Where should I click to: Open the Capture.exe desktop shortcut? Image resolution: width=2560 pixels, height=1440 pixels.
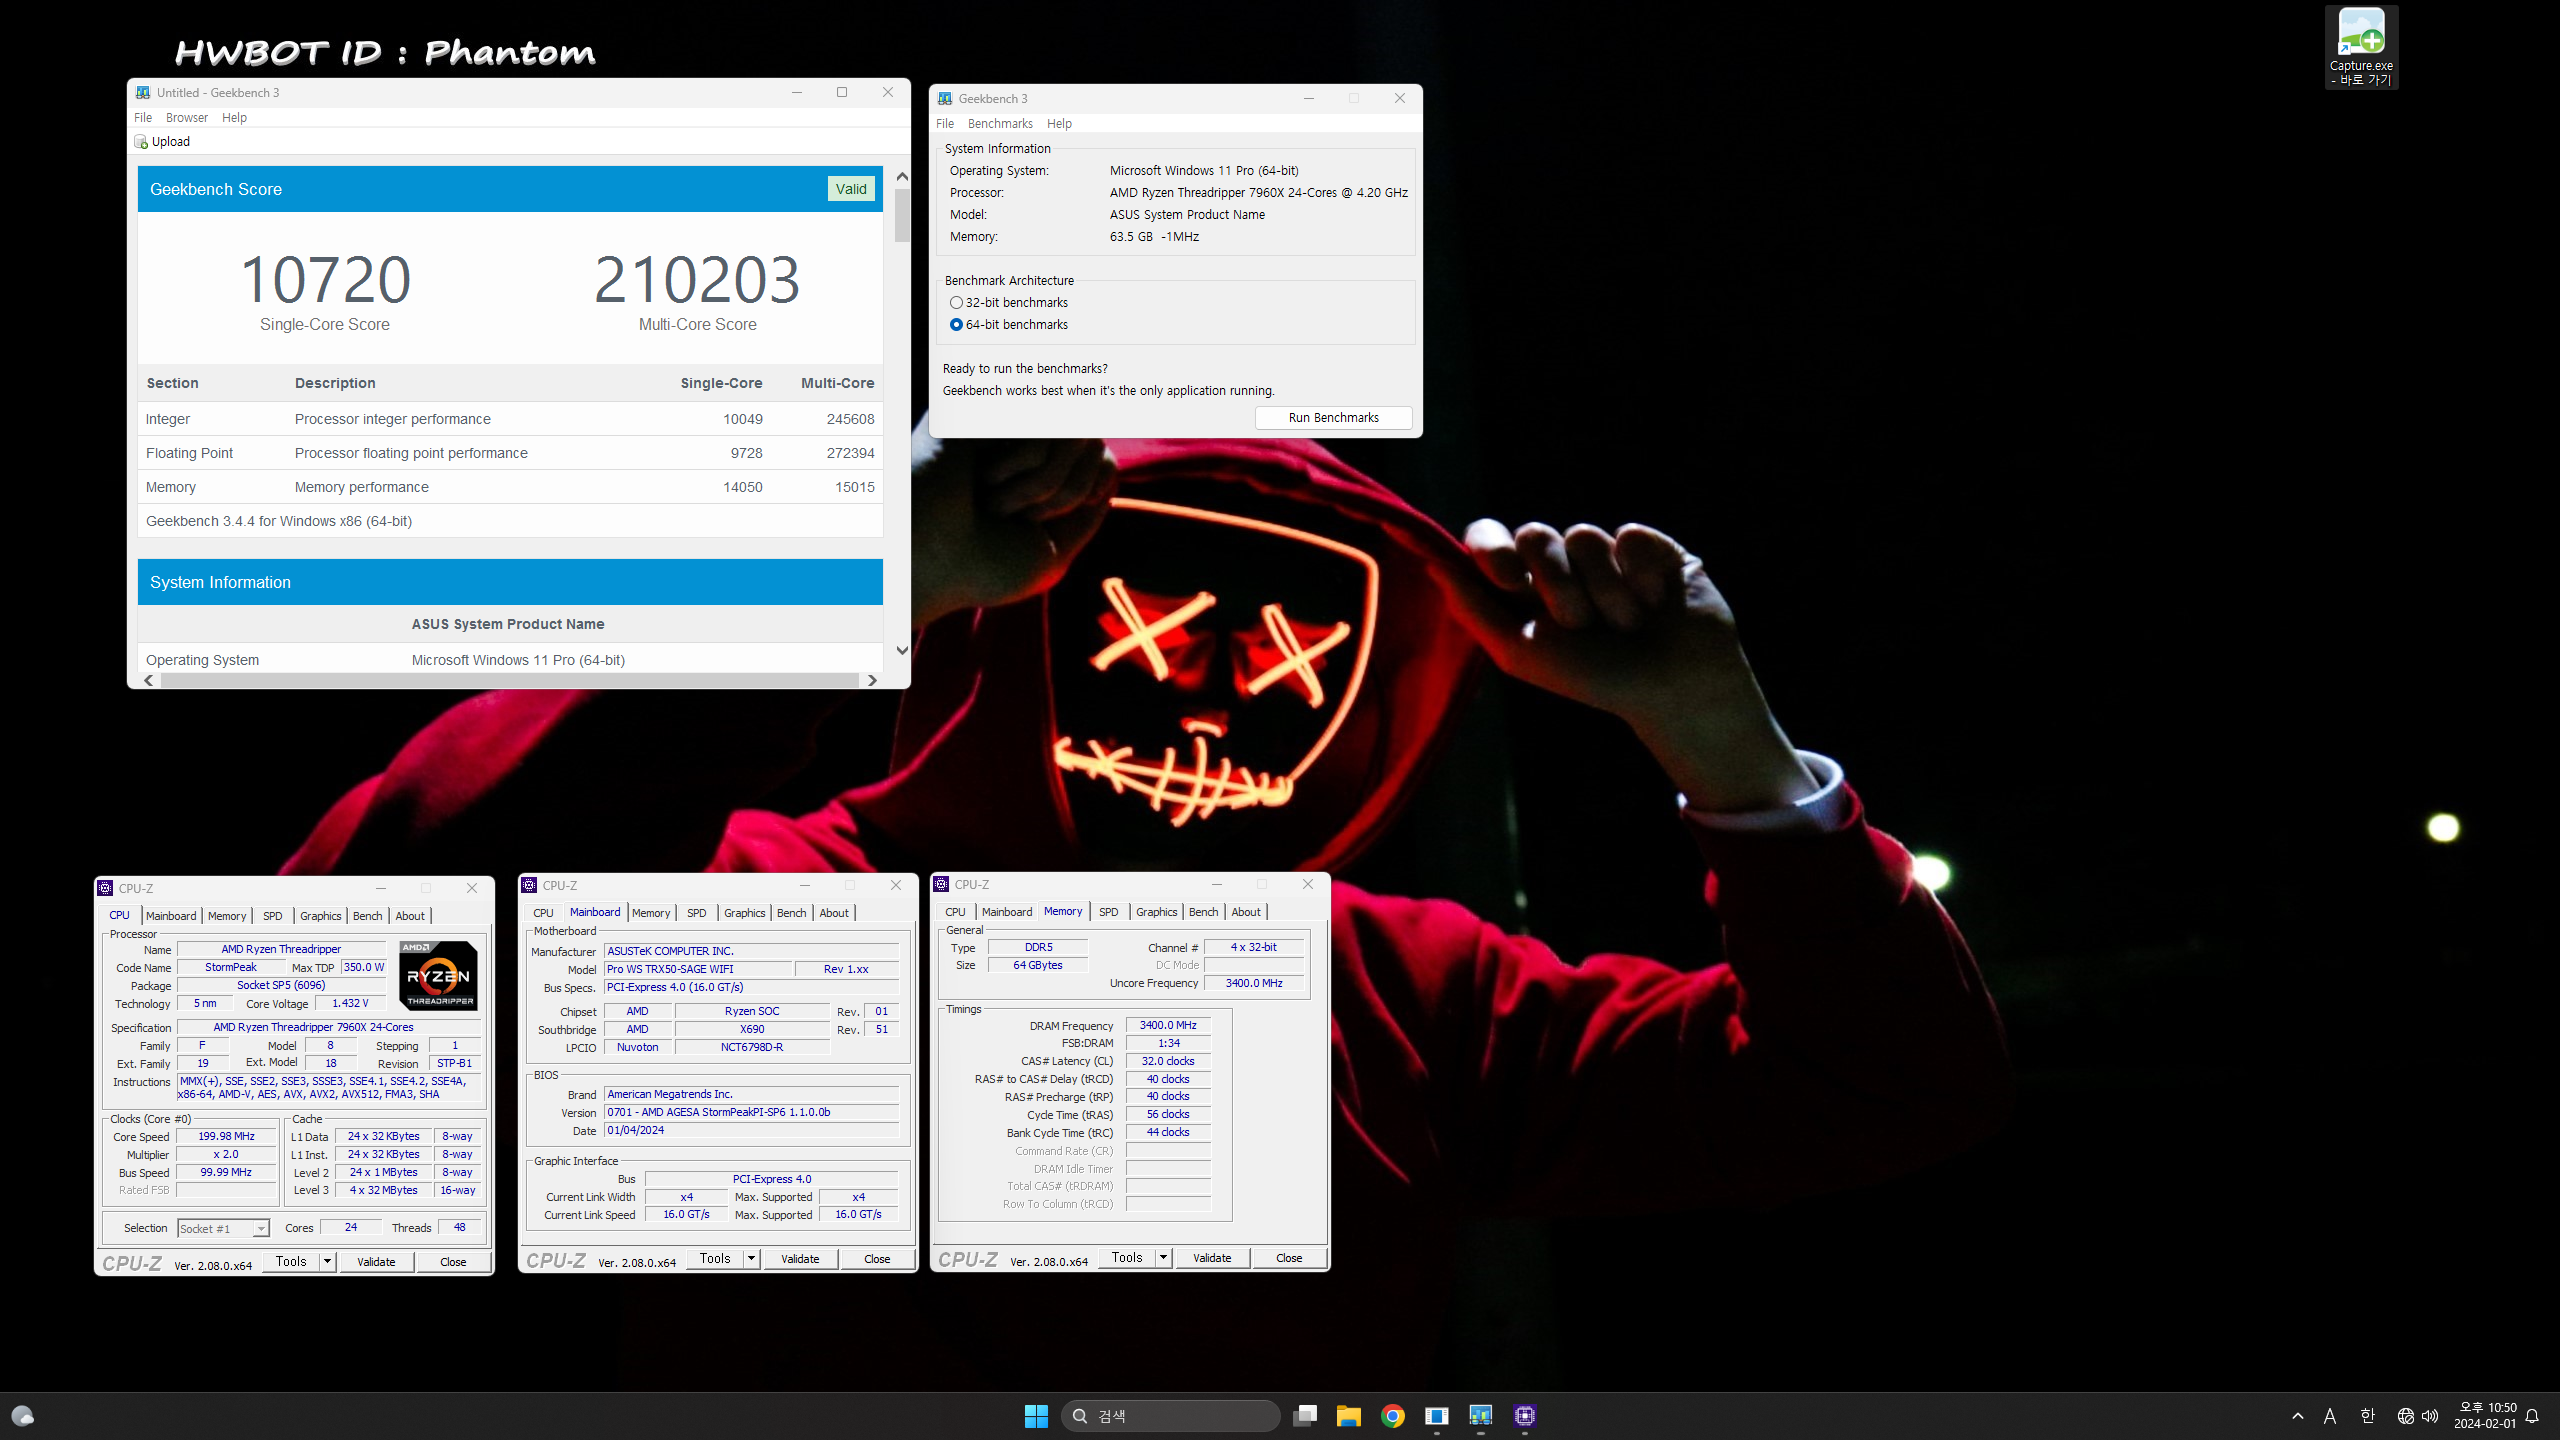coord(2361,47)
